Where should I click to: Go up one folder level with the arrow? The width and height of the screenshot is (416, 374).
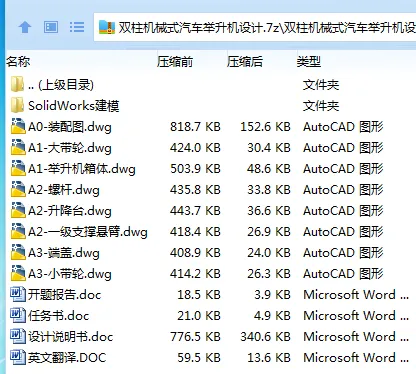25,27
